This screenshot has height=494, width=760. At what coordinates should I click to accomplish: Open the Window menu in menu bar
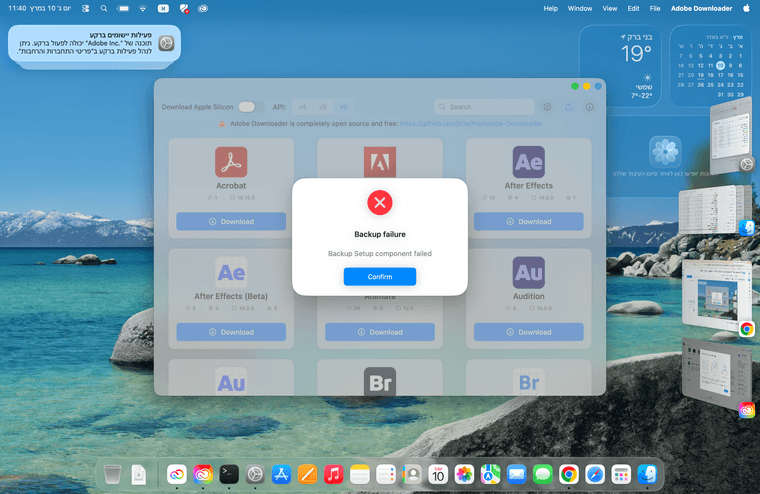coord(579,8)
